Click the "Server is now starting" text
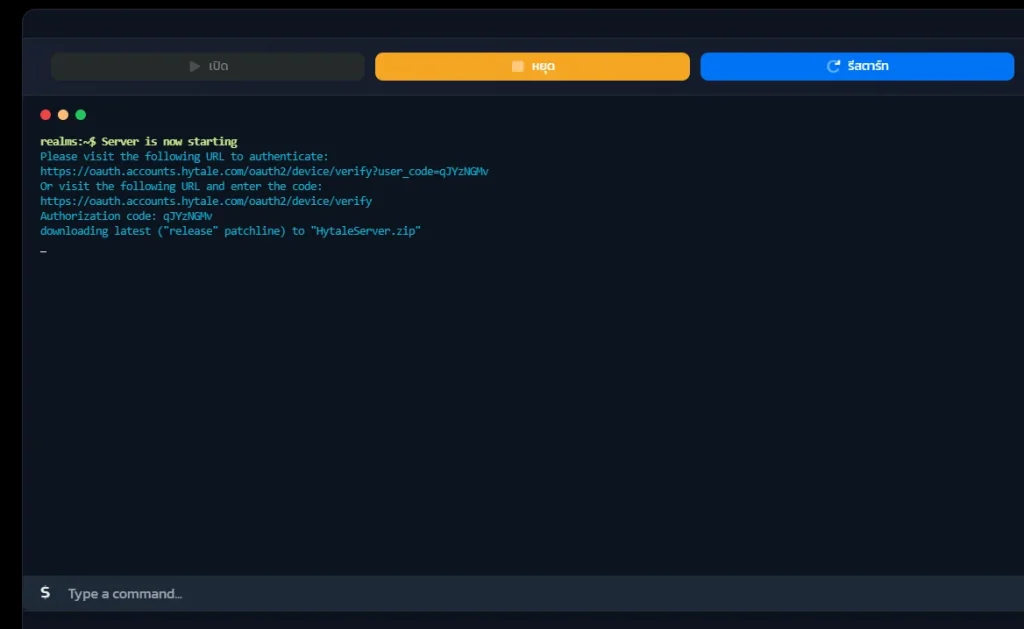 [169, 142]
